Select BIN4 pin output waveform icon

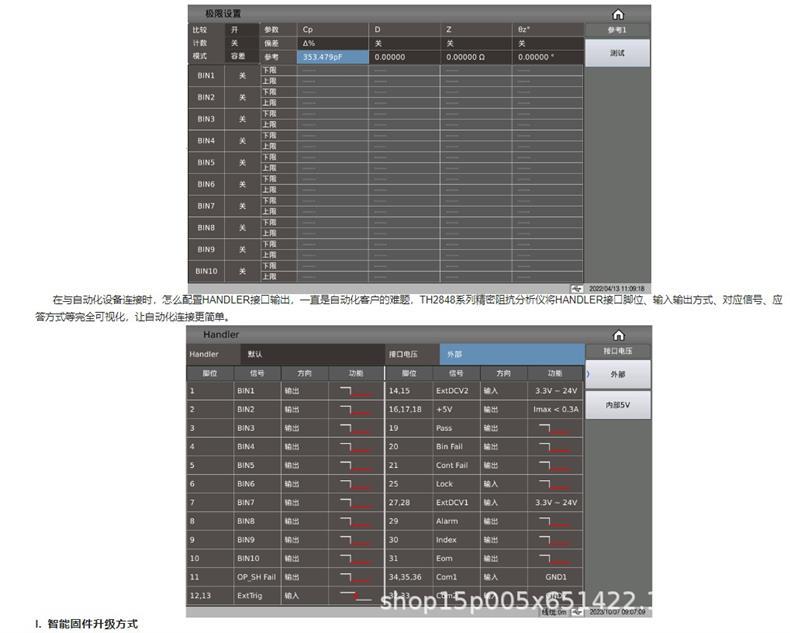357,447
